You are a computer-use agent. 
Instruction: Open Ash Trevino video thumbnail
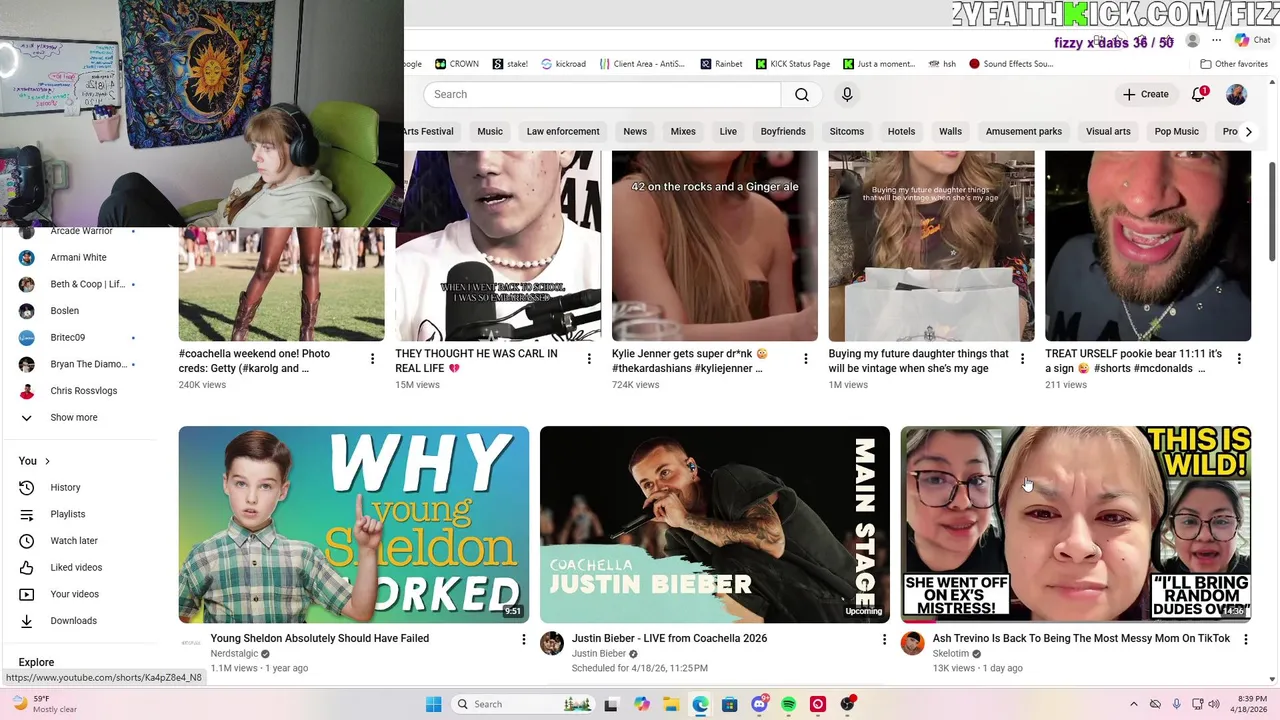pyautogui.click(x=1076, y=525)
